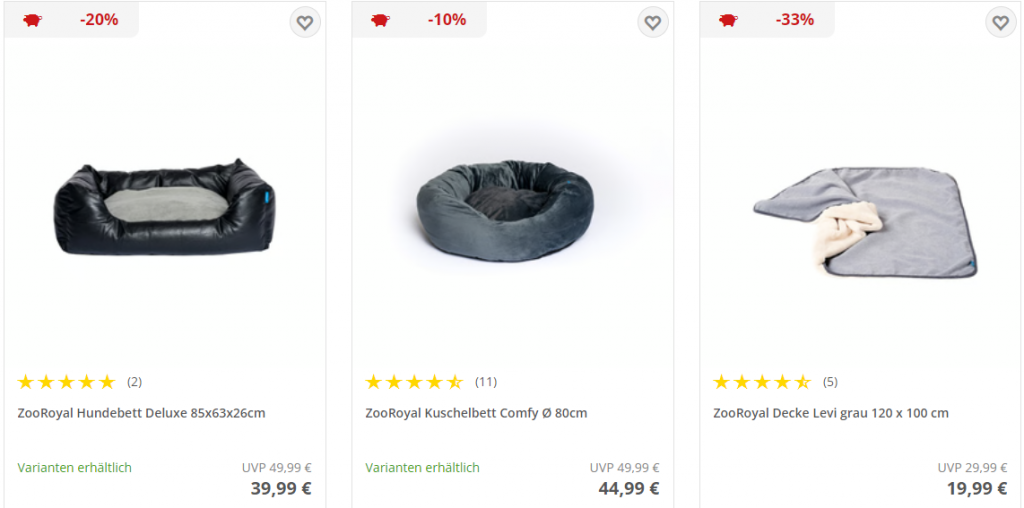Click star rating of Decke Levi grau
This screenshot has height=508, width=1024.
762,382
